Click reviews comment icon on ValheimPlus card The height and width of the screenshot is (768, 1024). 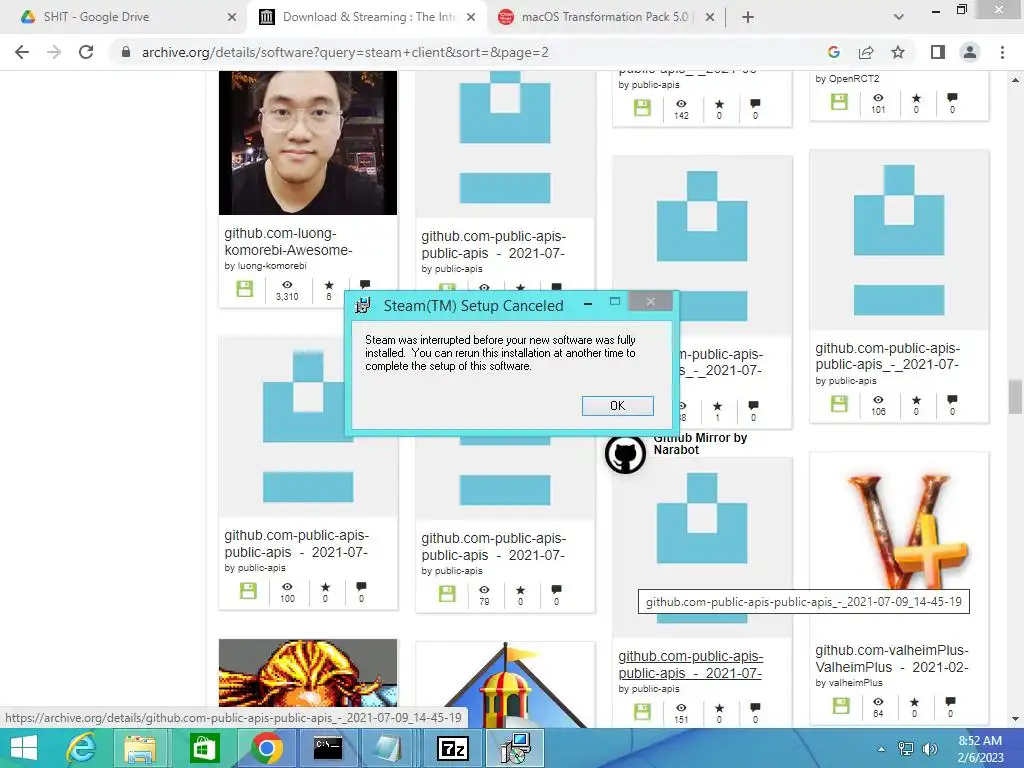click(951, 702)
